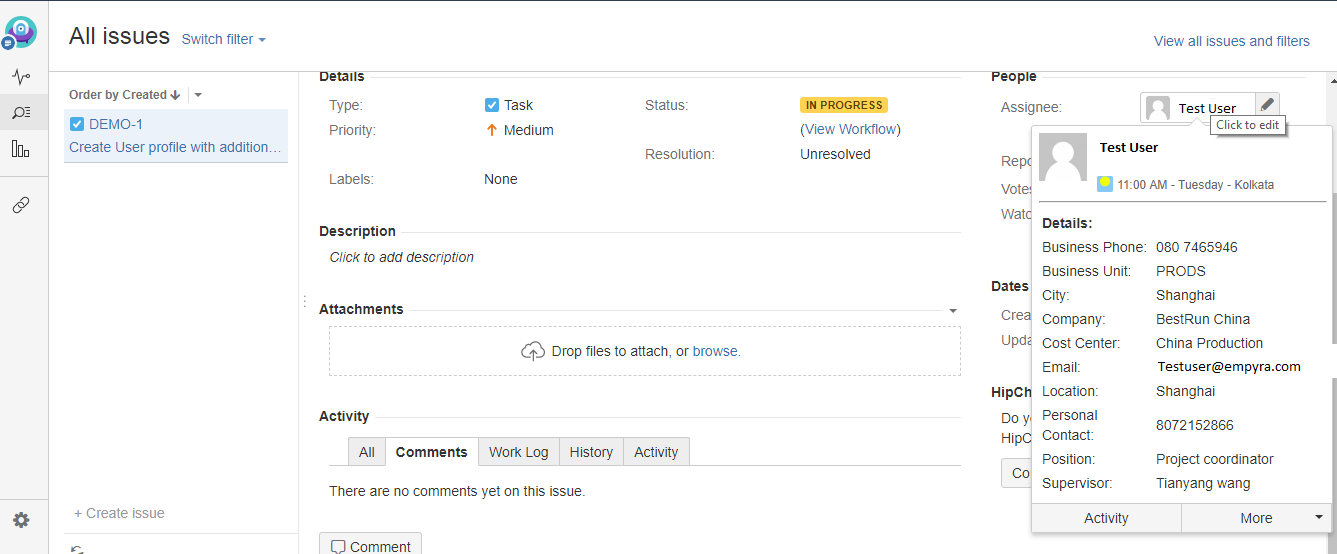Click the refresh icon below Create issue

click(x=77, y=549)
